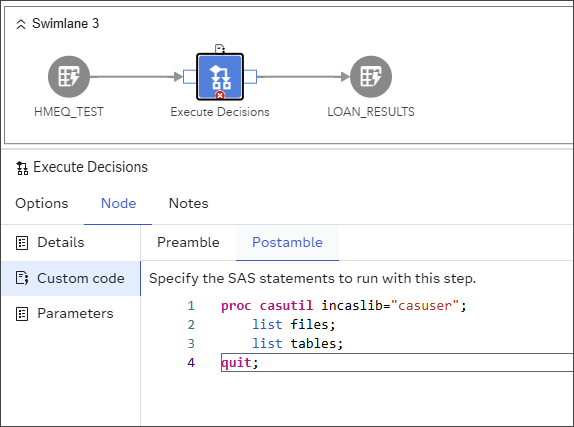The height and width of the screenshot is (427, 574).
Task: Open the Options tab
Action: pos(42,203)
